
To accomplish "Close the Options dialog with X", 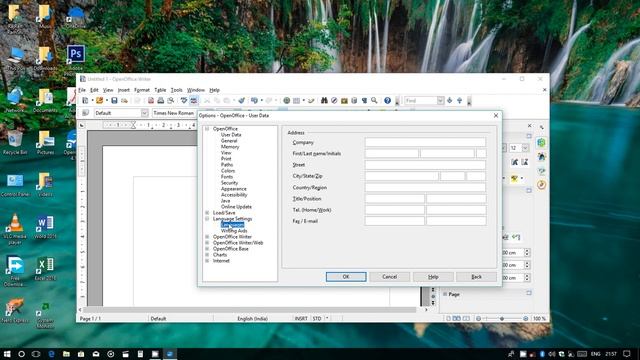I will tap(496, 116).
